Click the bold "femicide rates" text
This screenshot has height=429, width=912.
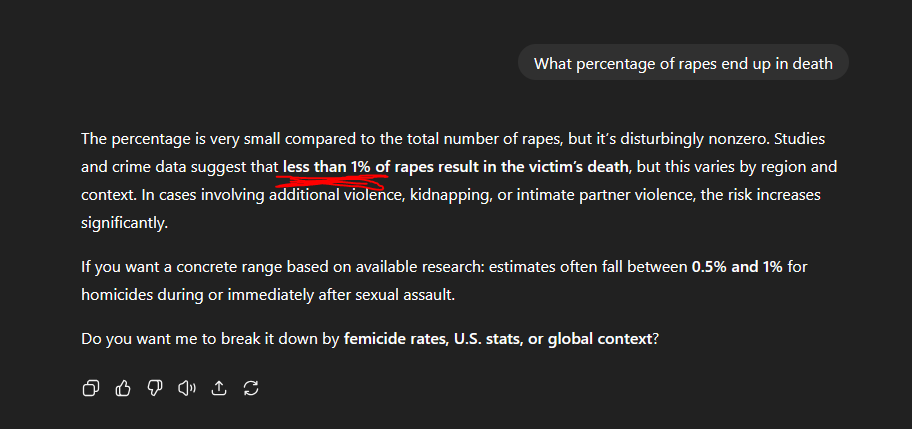[x=395, y=338]
